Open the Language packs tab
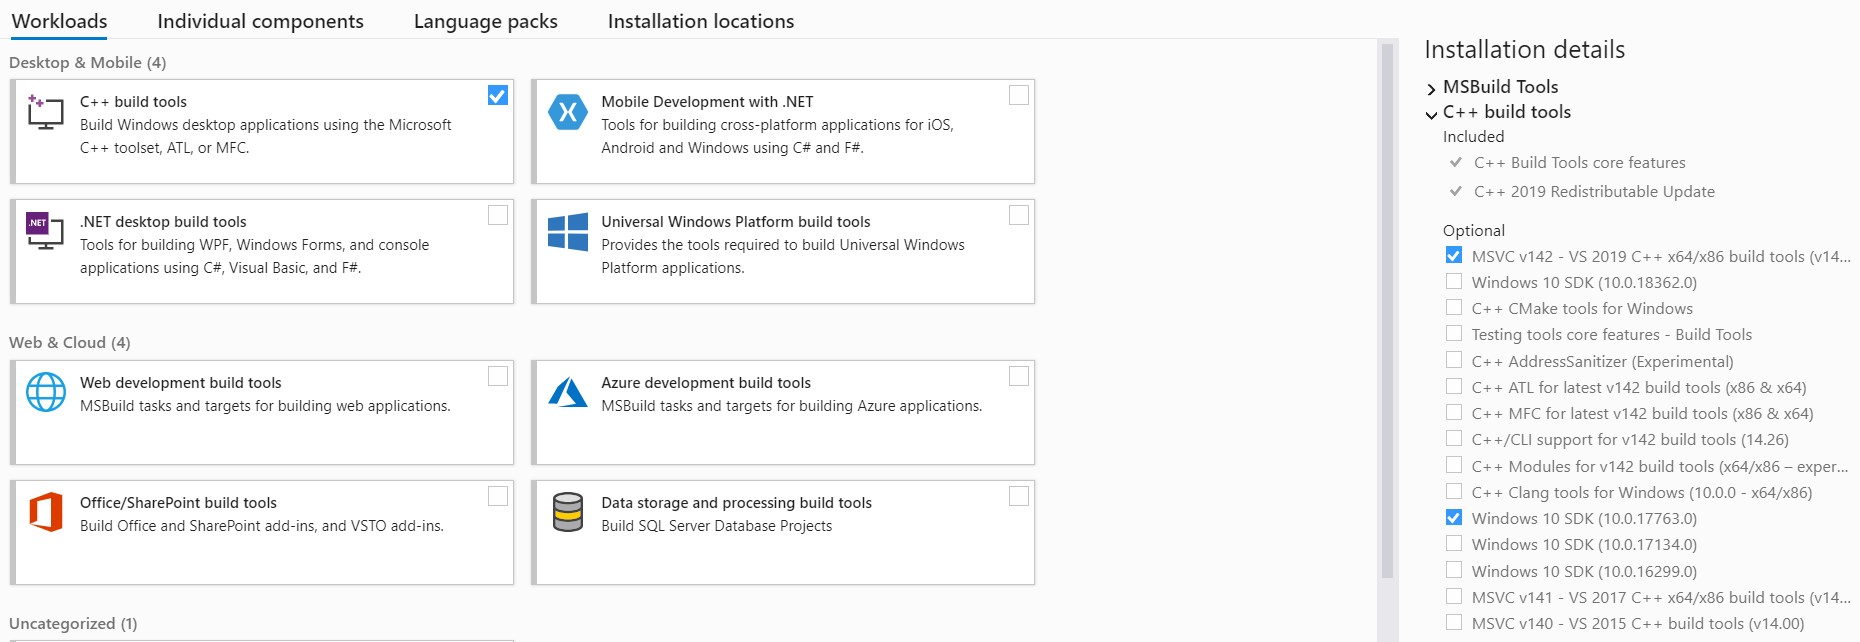This screenshot has height=642, width=1860. point(485,21)
